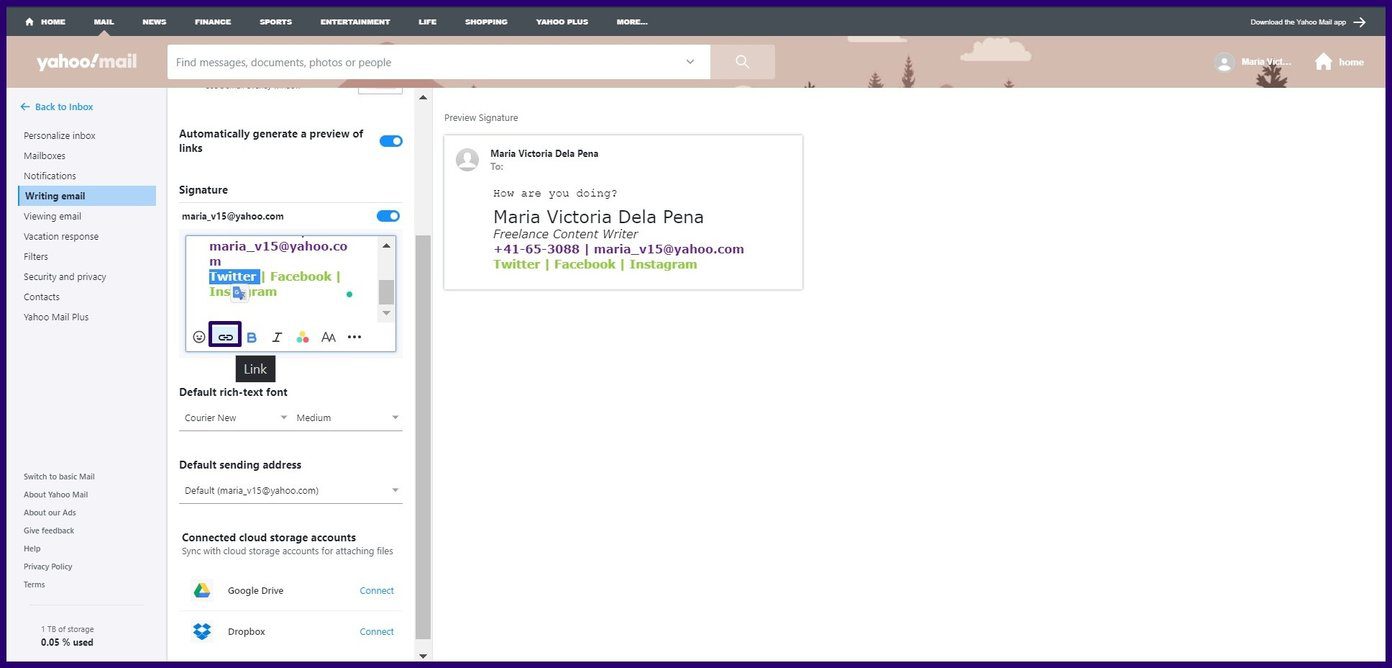The height and width of the screenshot is (668, 1392).
Task: Open Mailboxes settings
Action: click(x=45, y=156)
